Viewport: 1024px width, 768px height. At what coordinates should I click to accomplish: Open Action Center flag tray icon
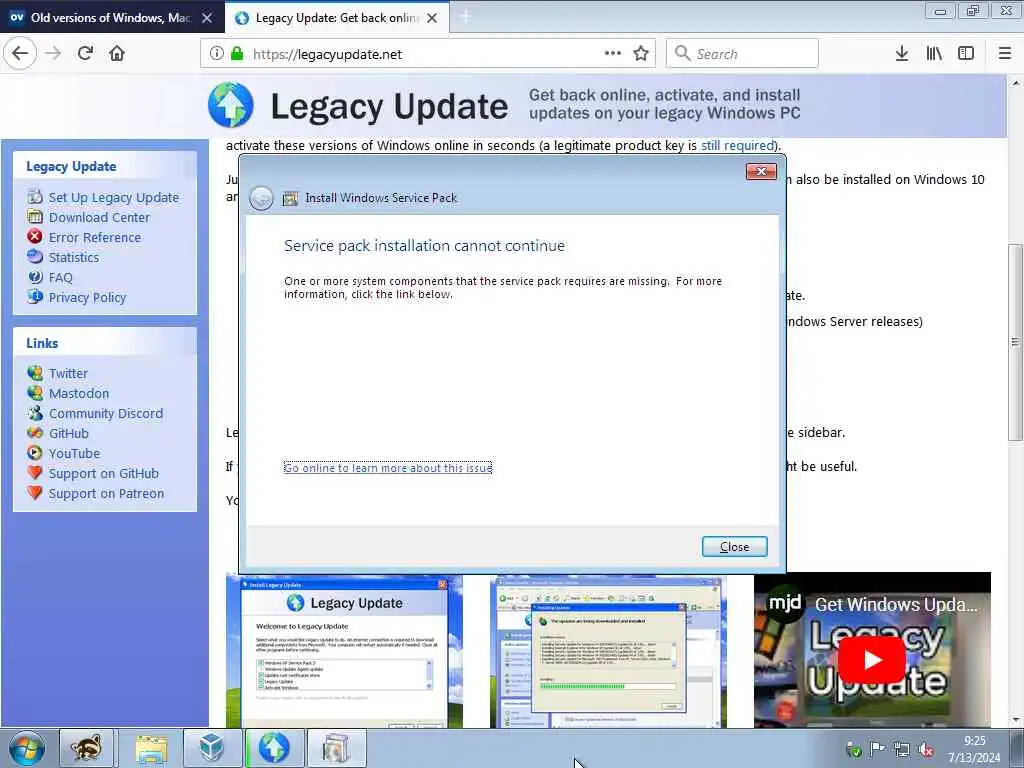pyautogui.click(x=878, y=749)
